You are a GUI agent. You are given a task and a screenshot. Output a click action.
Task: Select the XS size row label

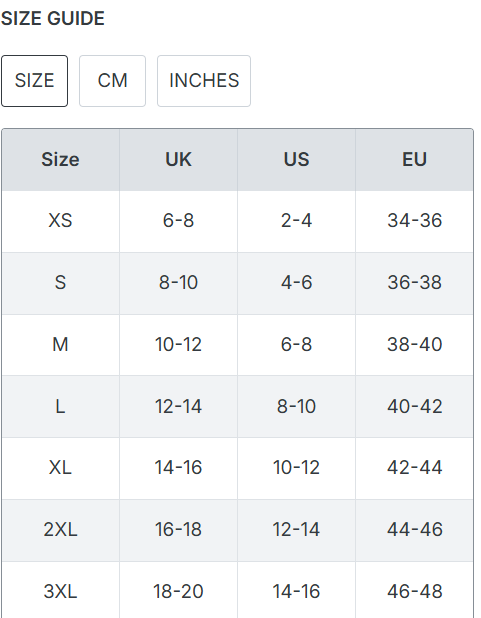click(x=60, y=221)
